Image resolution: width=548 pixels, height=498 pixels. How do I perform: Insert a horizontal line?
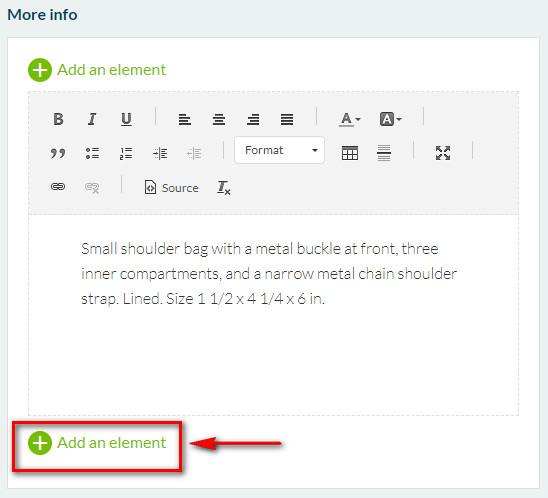tap(384, 153)
